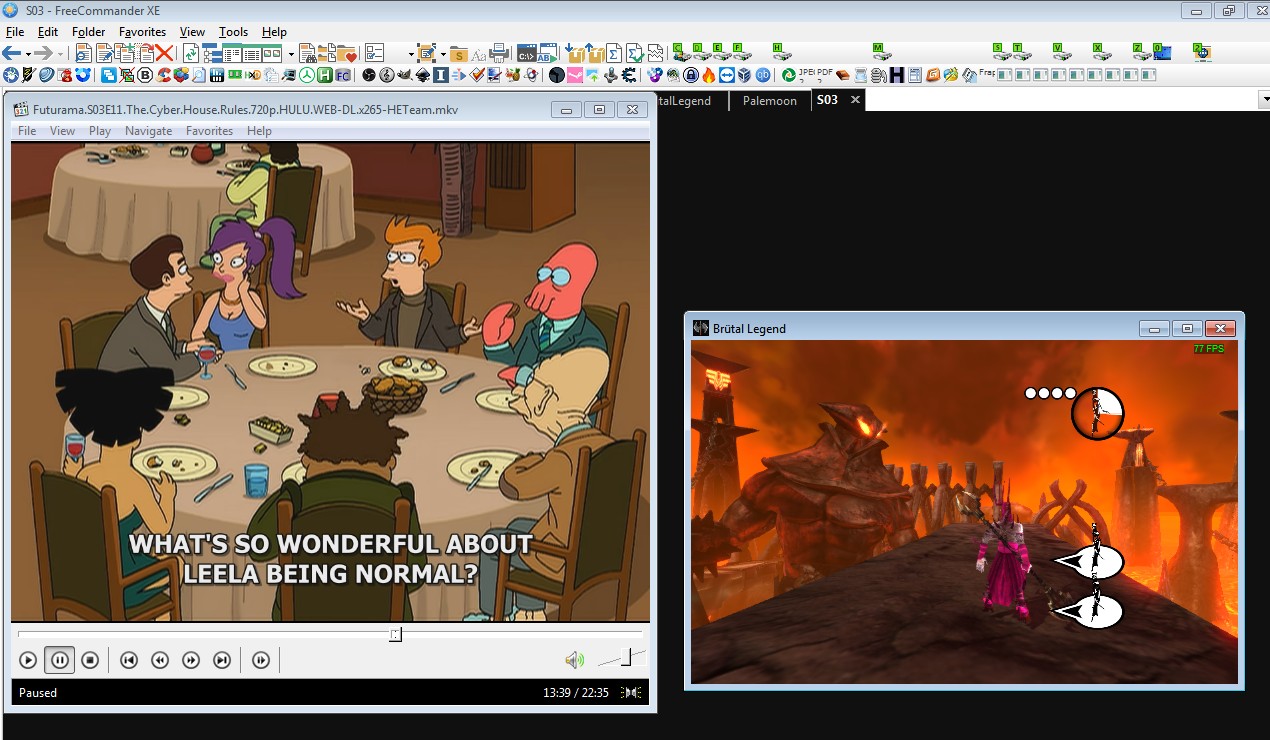Open the media player View menu

[x=62, y=131]
